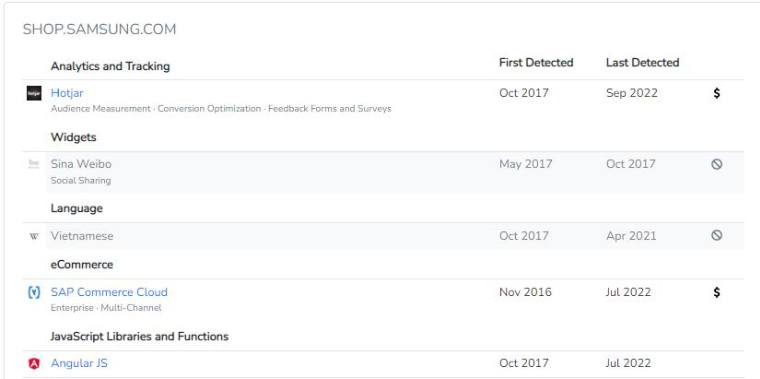This screenshot has height=379, width=760.
Task: Click the Sina Weibo logo icon
Action: pos(34,164)
